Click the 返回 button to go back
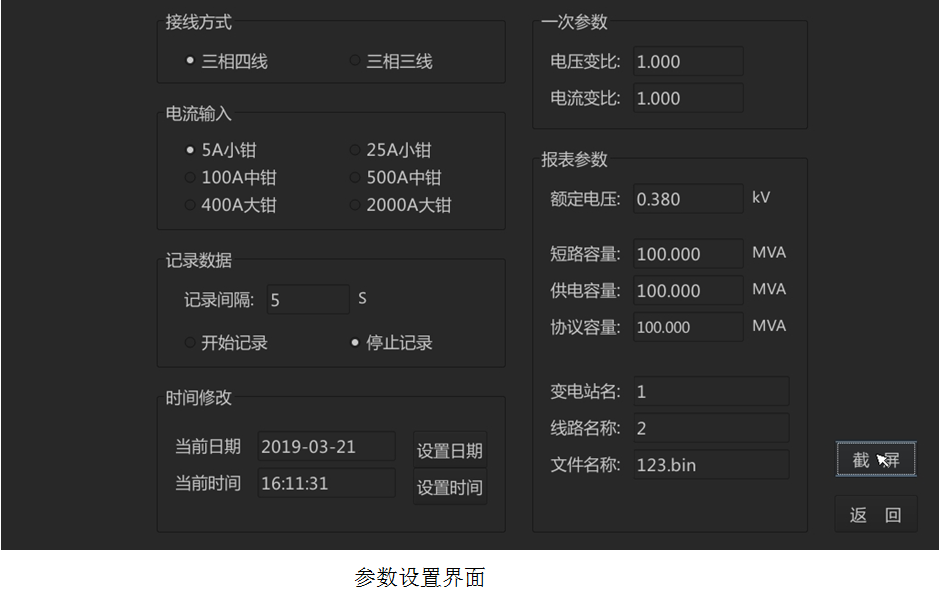 coord(875,515)
